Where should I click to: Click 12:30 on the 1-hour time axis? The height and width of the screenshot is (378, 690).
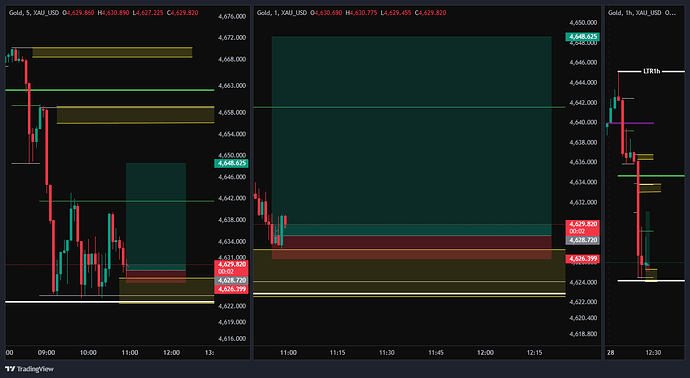pyautogui.click(x=653, y=352)
